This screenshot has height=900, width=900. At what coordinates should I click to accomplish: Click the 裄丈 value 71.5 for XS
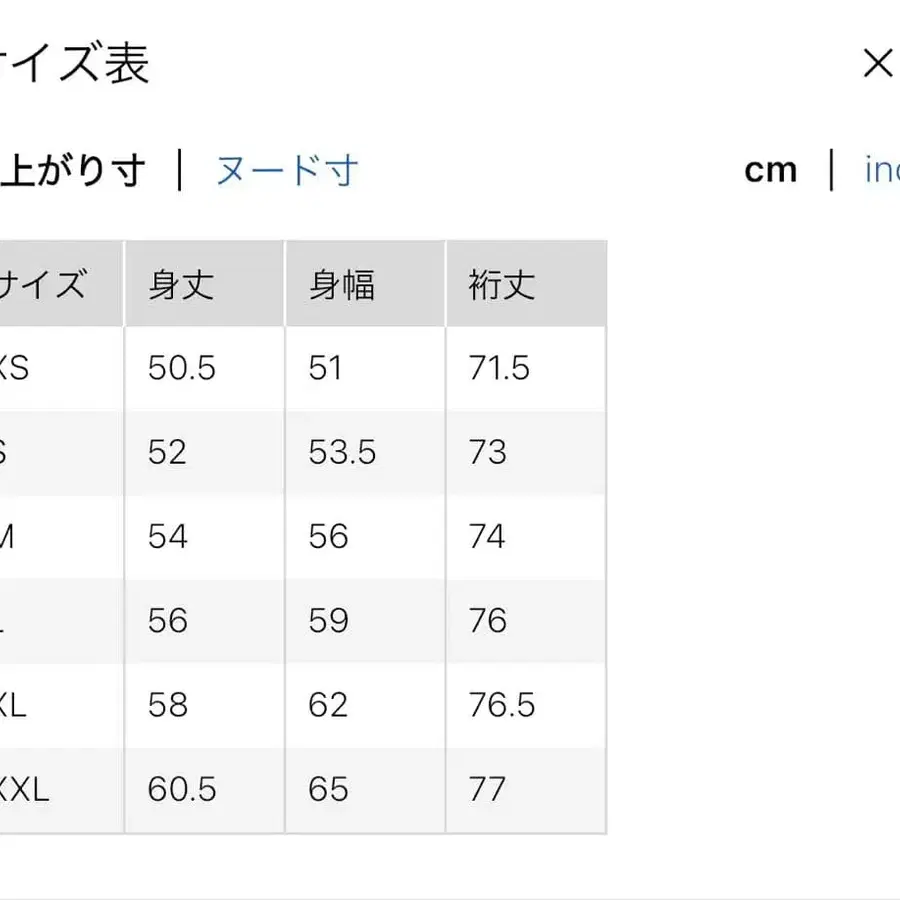(498, 368)
